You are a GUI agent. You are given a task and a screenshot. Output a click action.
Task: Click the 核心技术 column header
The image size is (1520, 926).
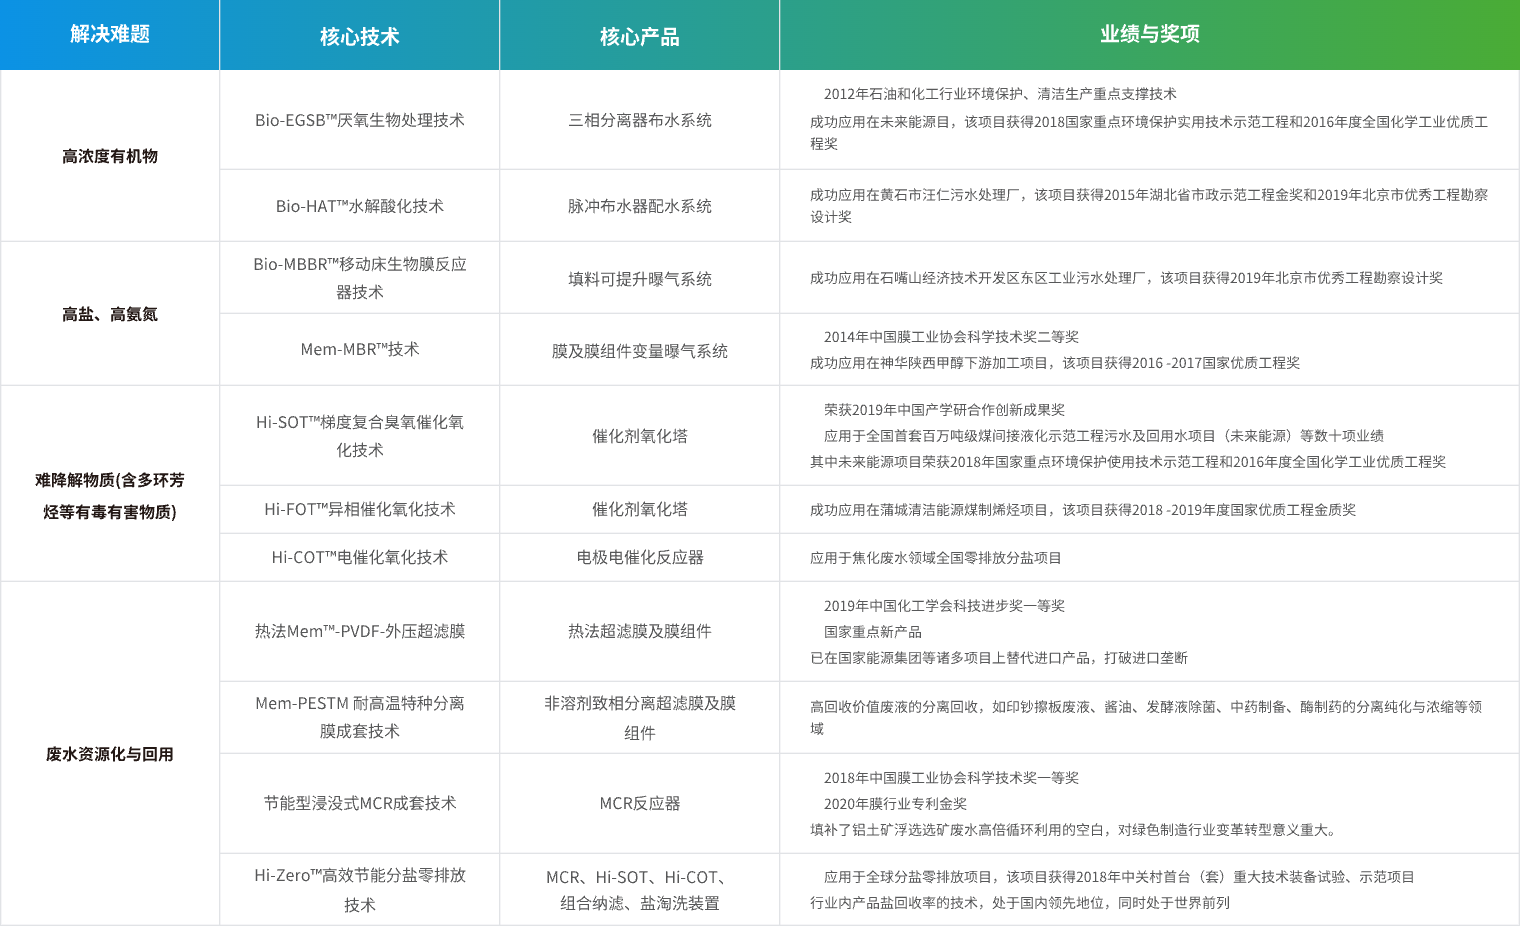pyautogui.click(x=358, y=34)
